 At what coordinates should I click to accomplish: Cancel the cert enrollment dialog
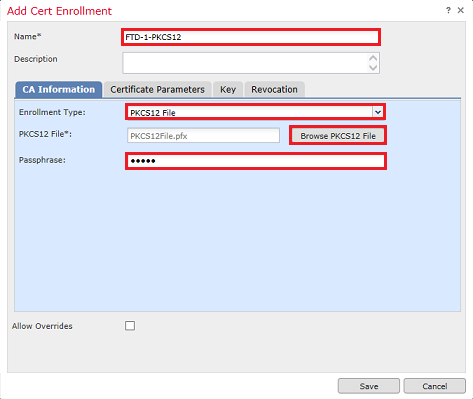pyautogui.click(x=435, y=386)
